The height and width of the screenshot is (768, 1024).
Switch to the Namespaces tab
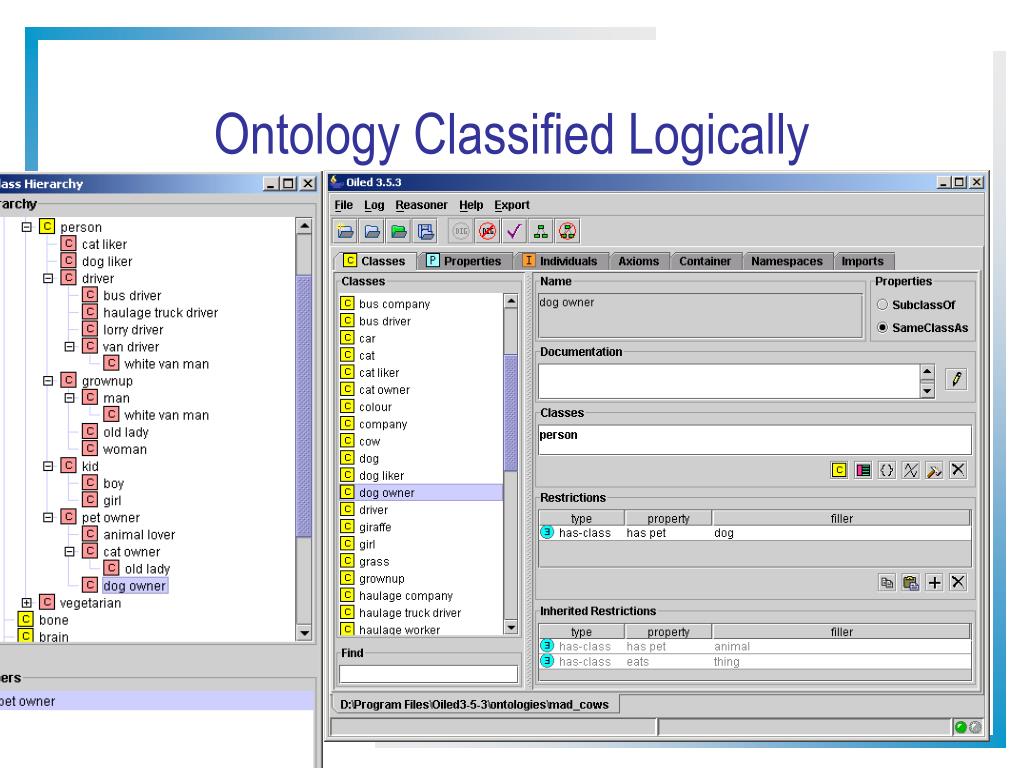click(x=787, y=261)
